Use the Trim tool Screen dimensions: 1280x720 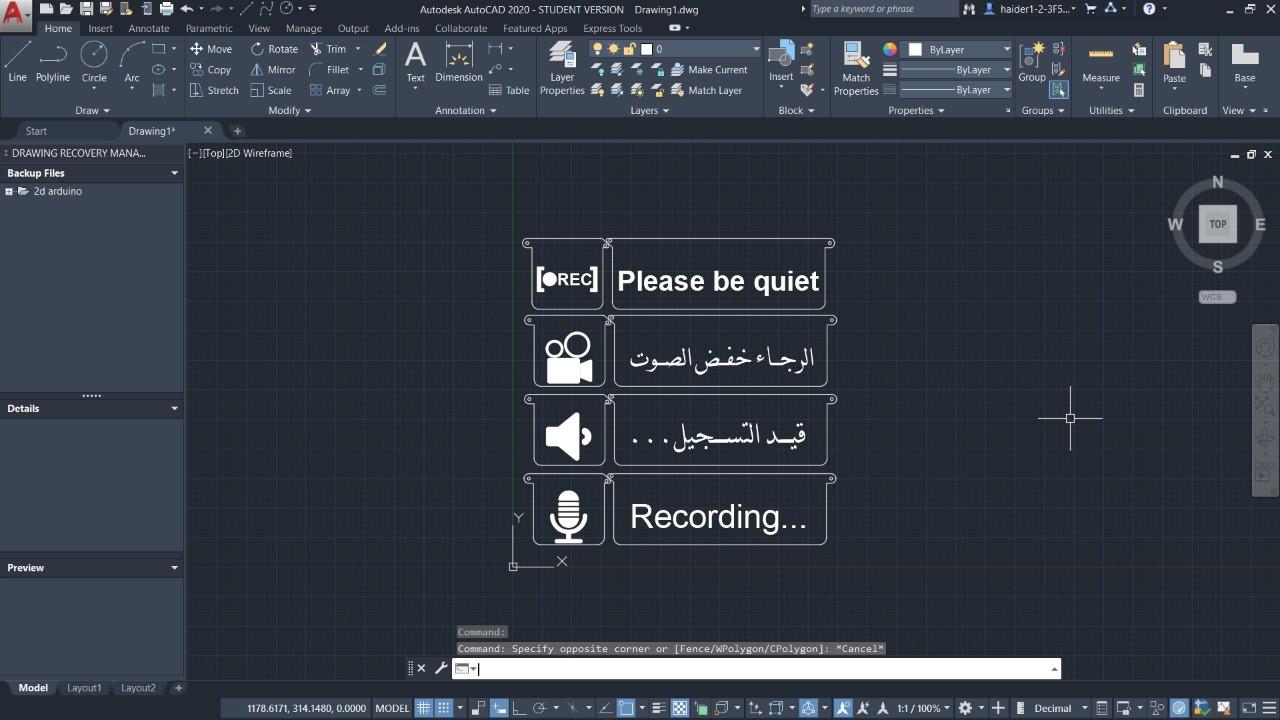(x=328, y=49)
